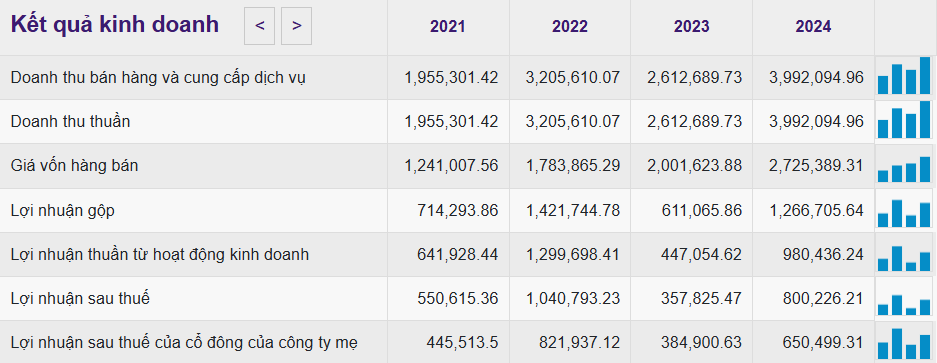Select the 2022 column header
Screen dimensions: 937x363
click(x=569, y=26)
